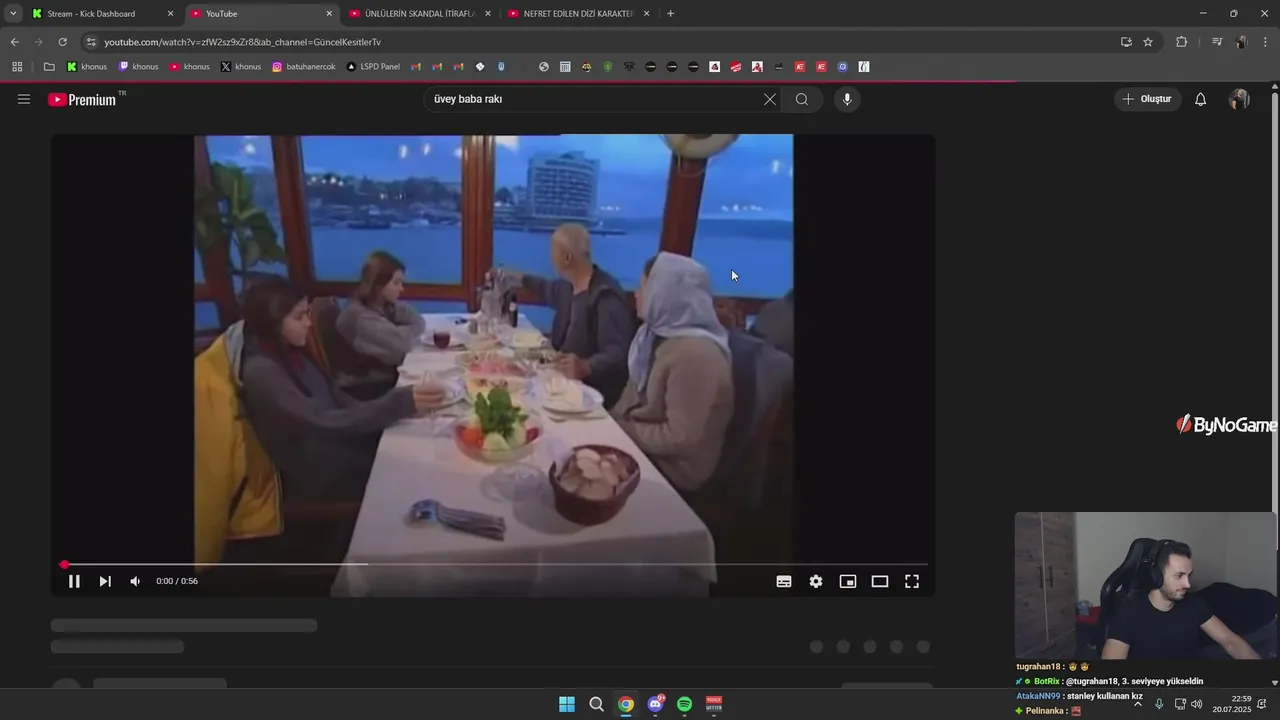Mute the video player volume

tap(135, 581)
